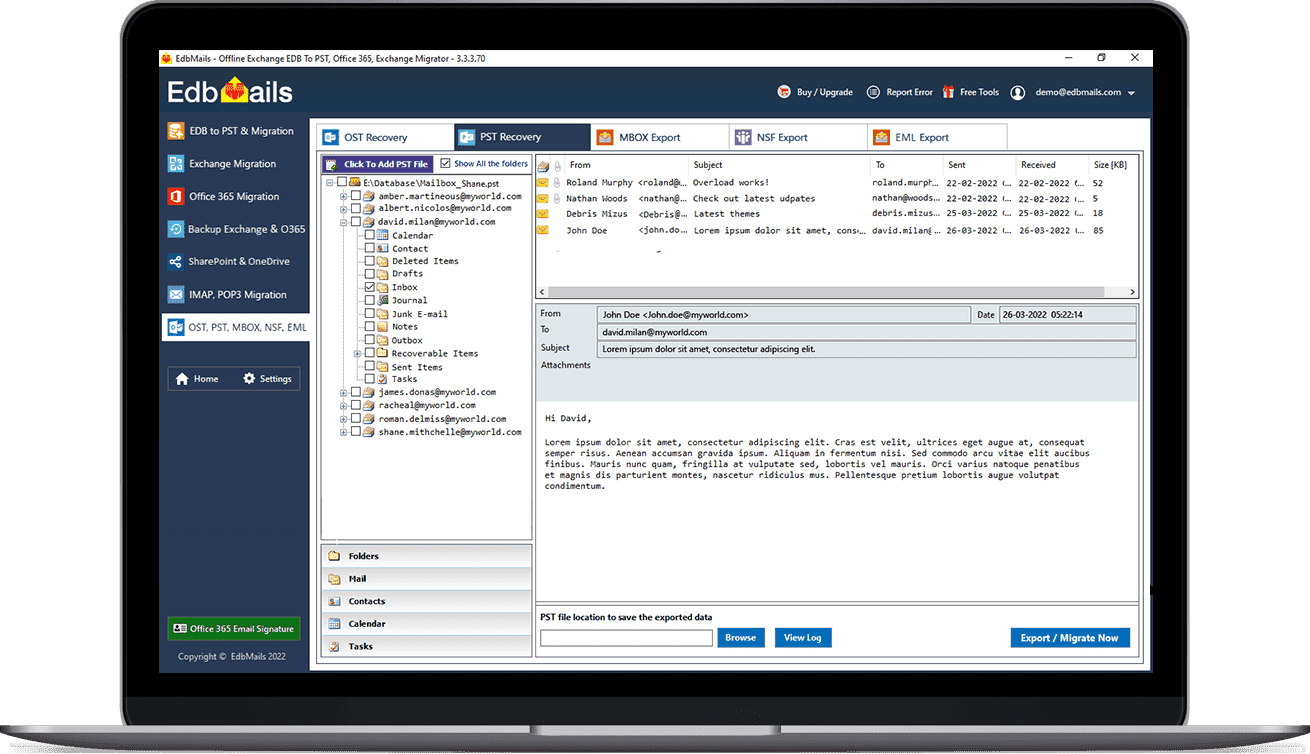Toggle Show All the folders checkbox
The height and width of the screenshot is (754, 1310).
pos(446,163)
